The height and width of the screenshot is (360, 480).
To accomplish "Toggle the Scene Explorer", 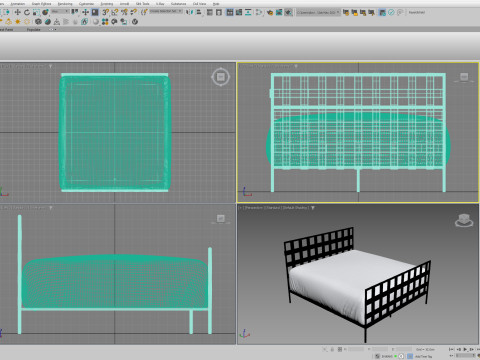I will [x=210, y=12].
